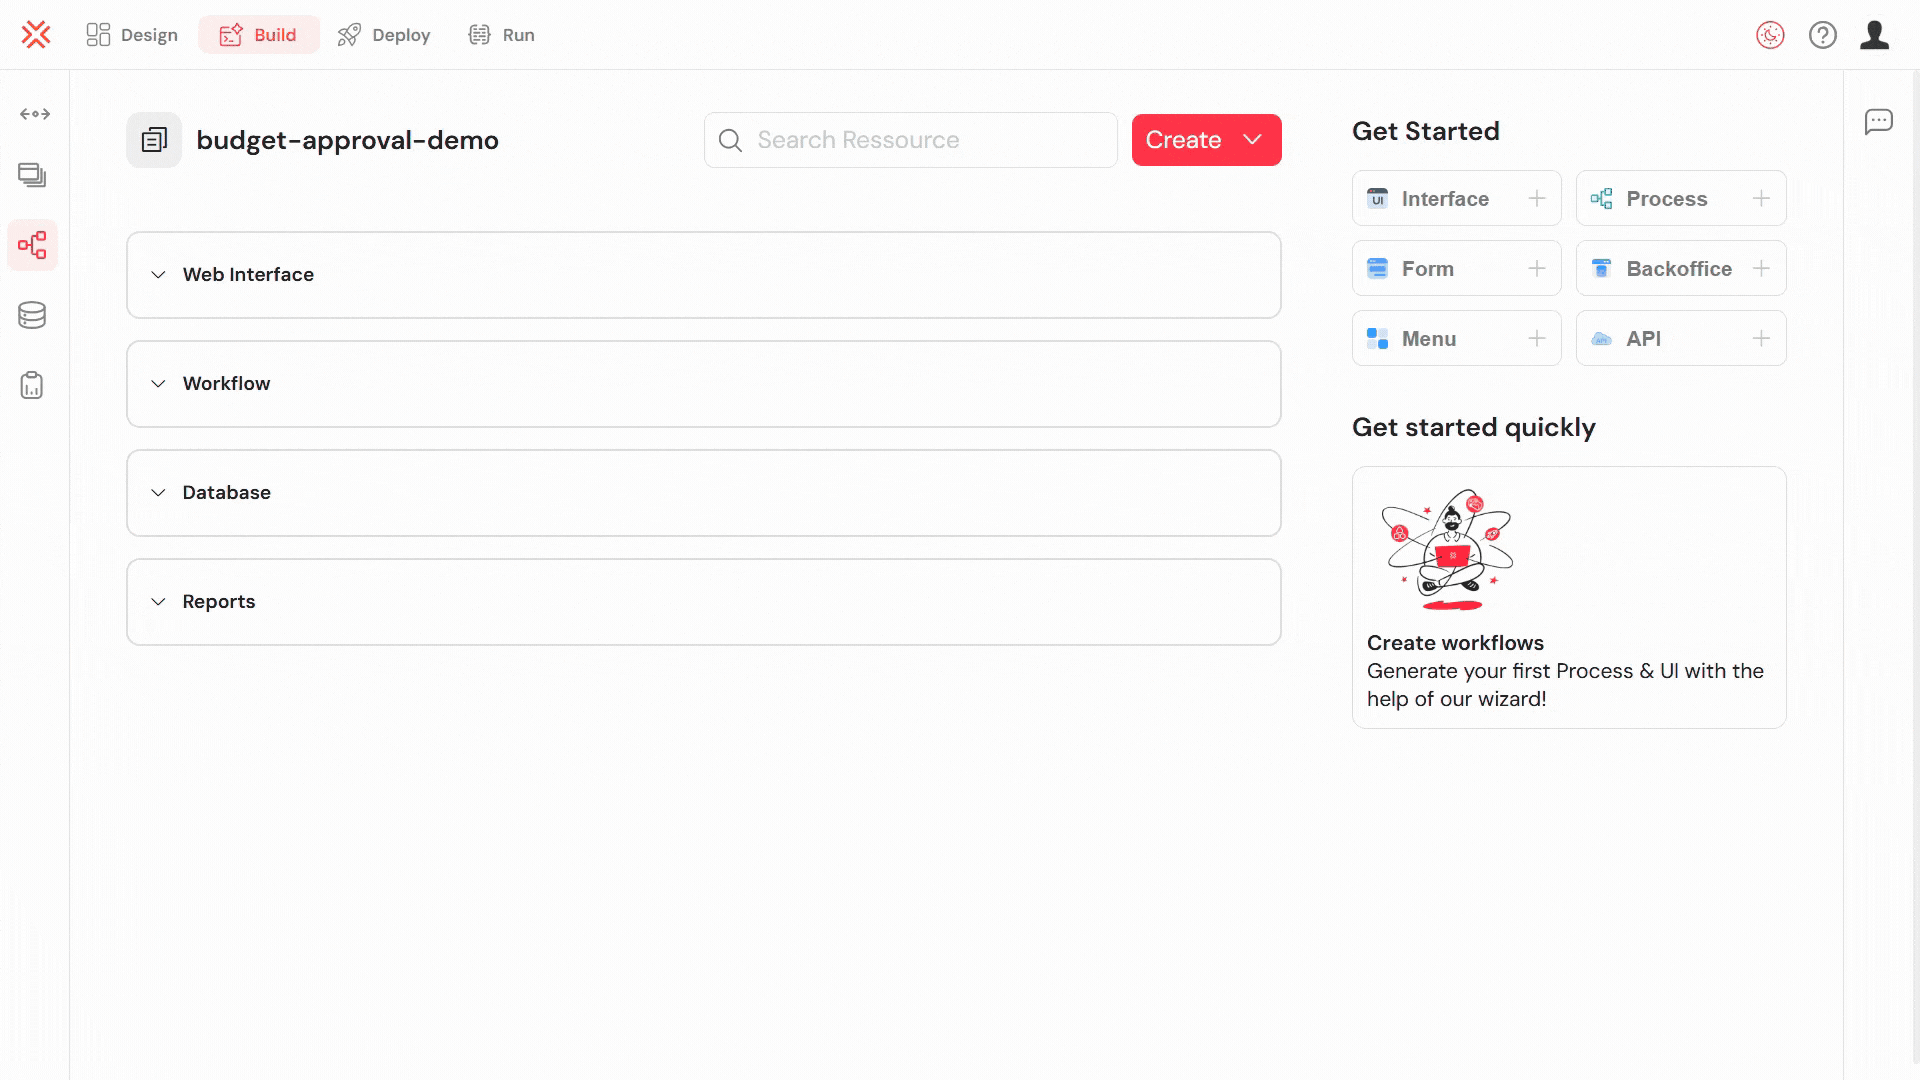
Task: Toggle dark mode with the moon icon
Action: (1769, 34)
